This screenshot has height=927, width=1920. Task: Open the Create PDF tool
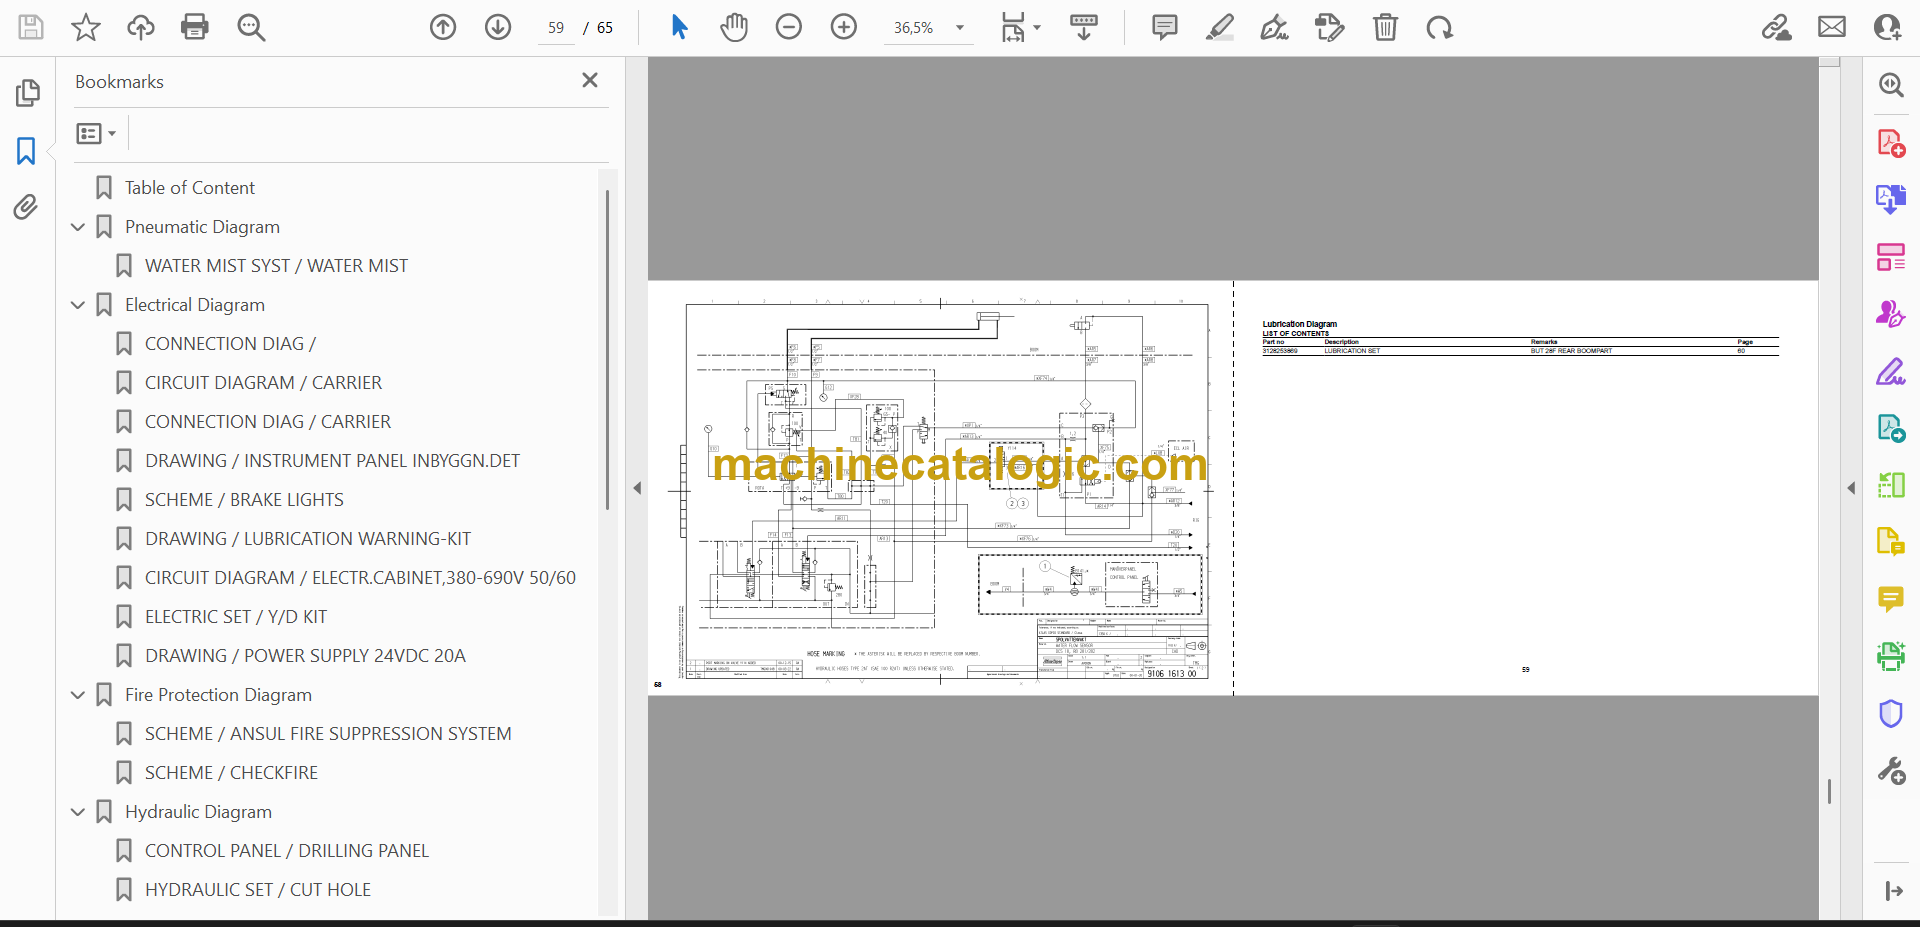tap(1890, 144)
